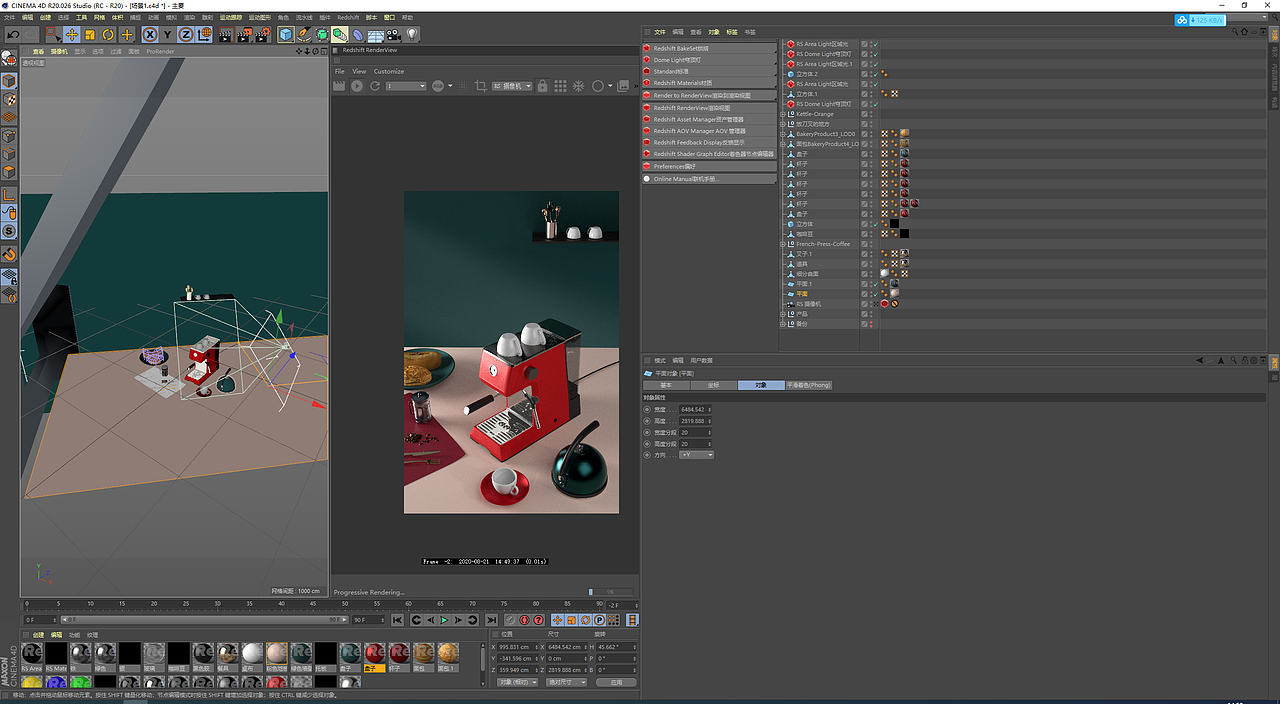Toggle green enable check for 立方体.2

point(876,74)
